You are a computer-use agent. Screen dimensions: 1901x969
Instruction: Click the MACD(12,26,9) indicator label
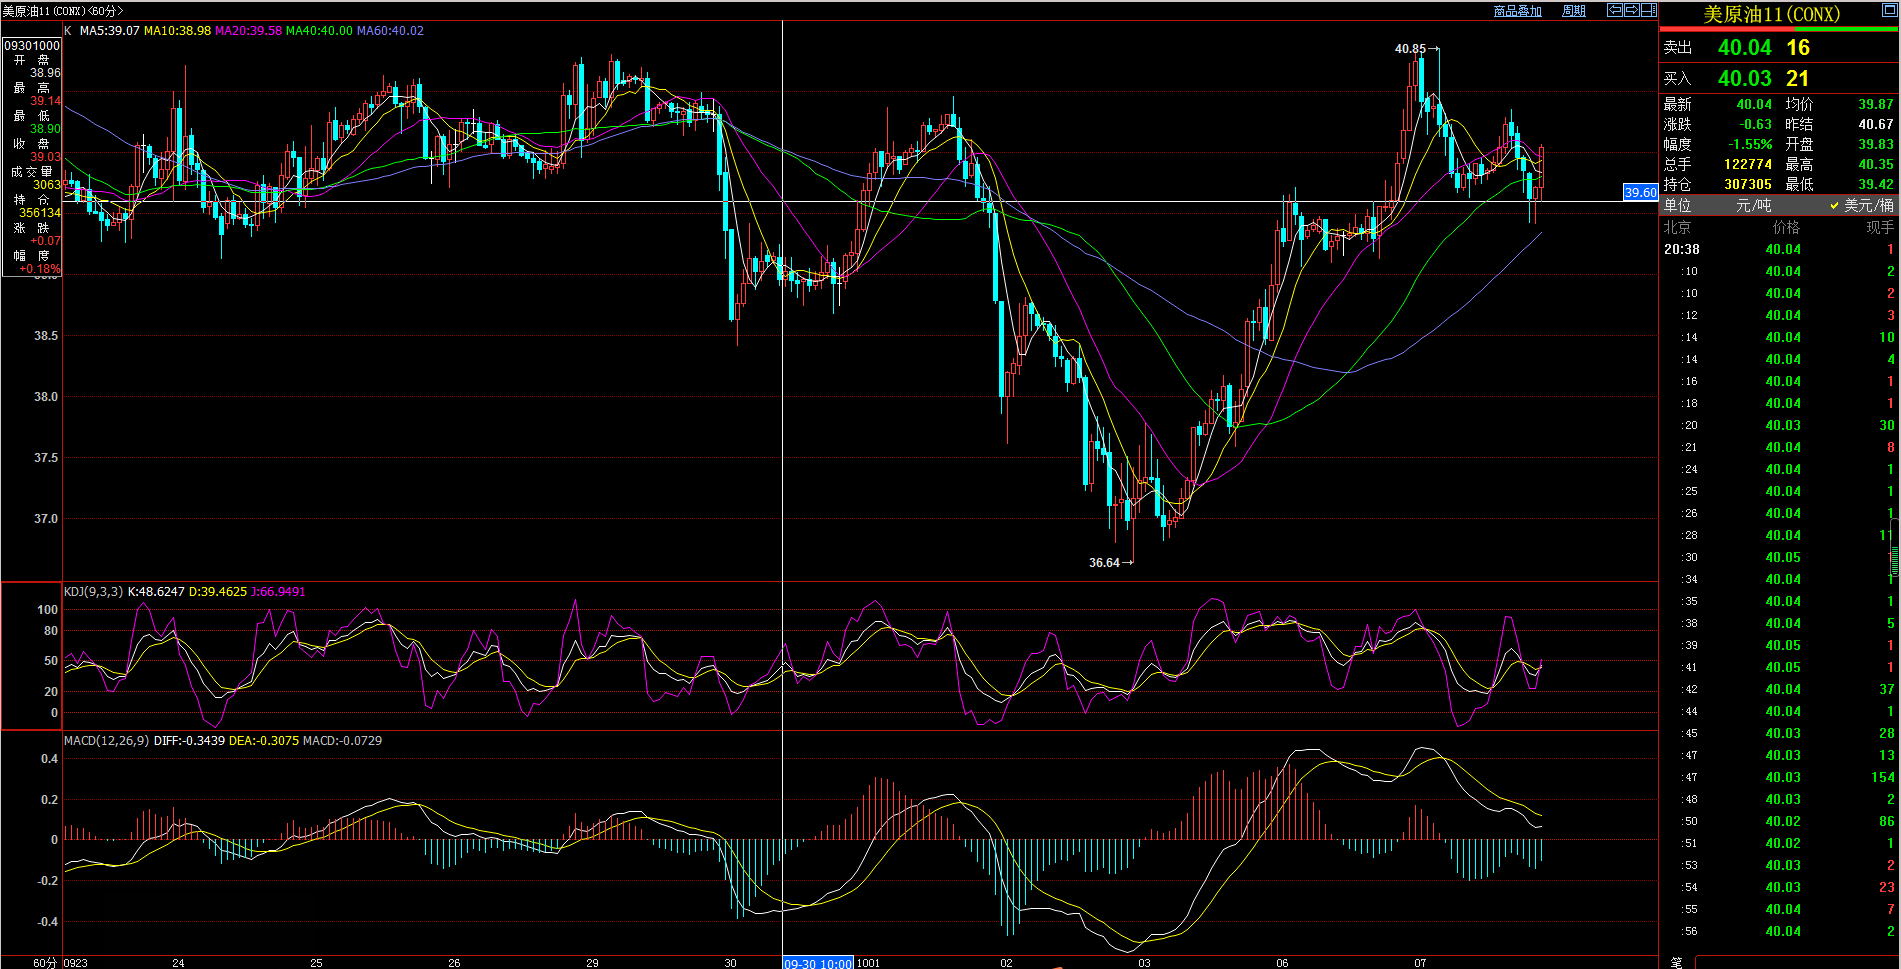(x=106, y=741)
